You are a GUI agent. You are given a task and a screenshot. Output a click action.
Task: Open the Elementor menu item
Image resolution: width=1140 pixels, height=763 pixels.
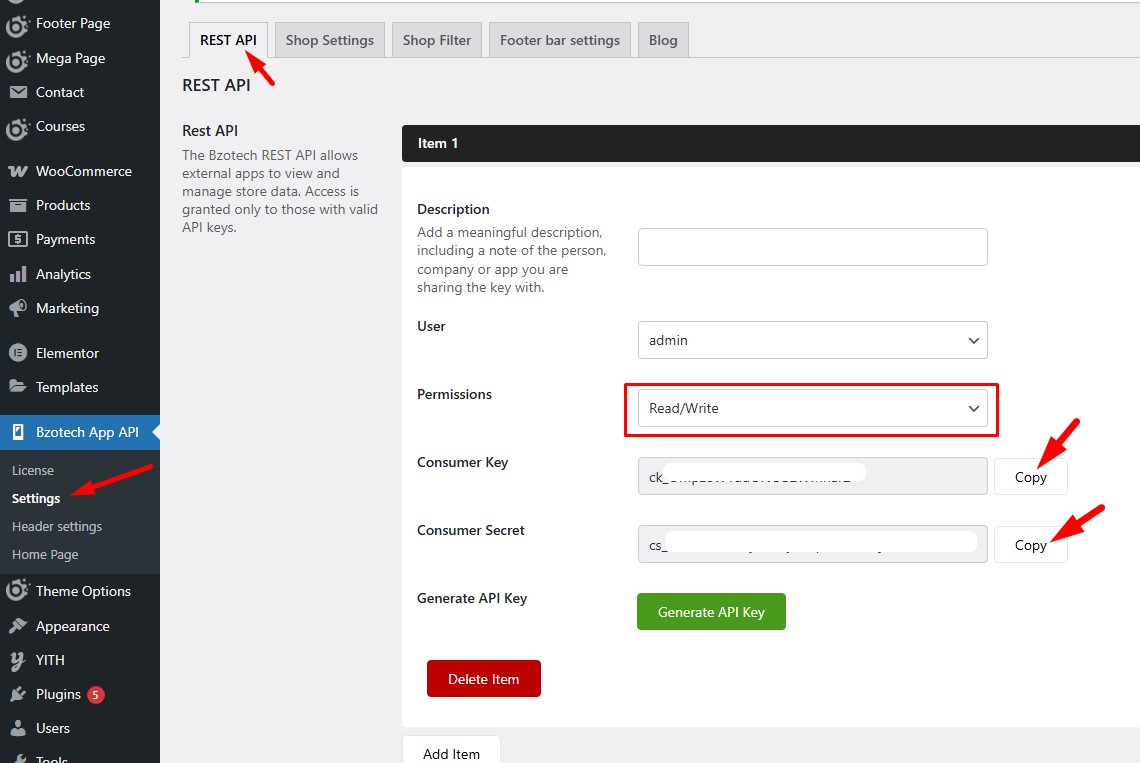(x=80, y=353)
